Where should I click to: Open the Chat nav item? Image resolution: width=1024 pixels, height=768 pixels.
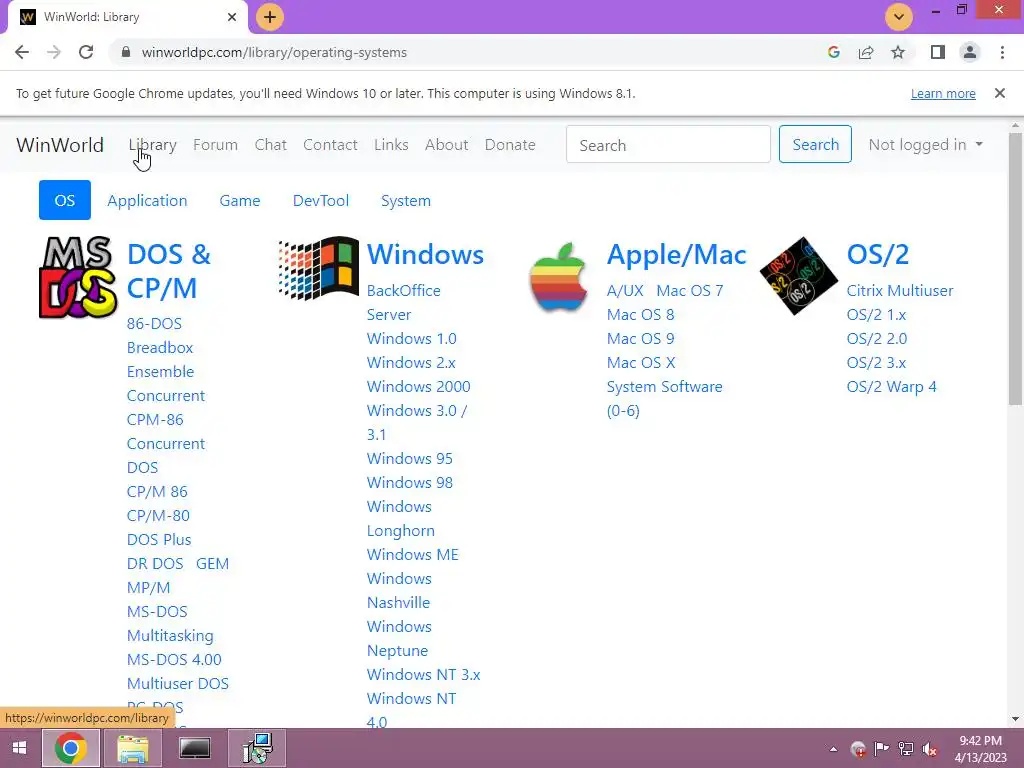click(270, 144)
